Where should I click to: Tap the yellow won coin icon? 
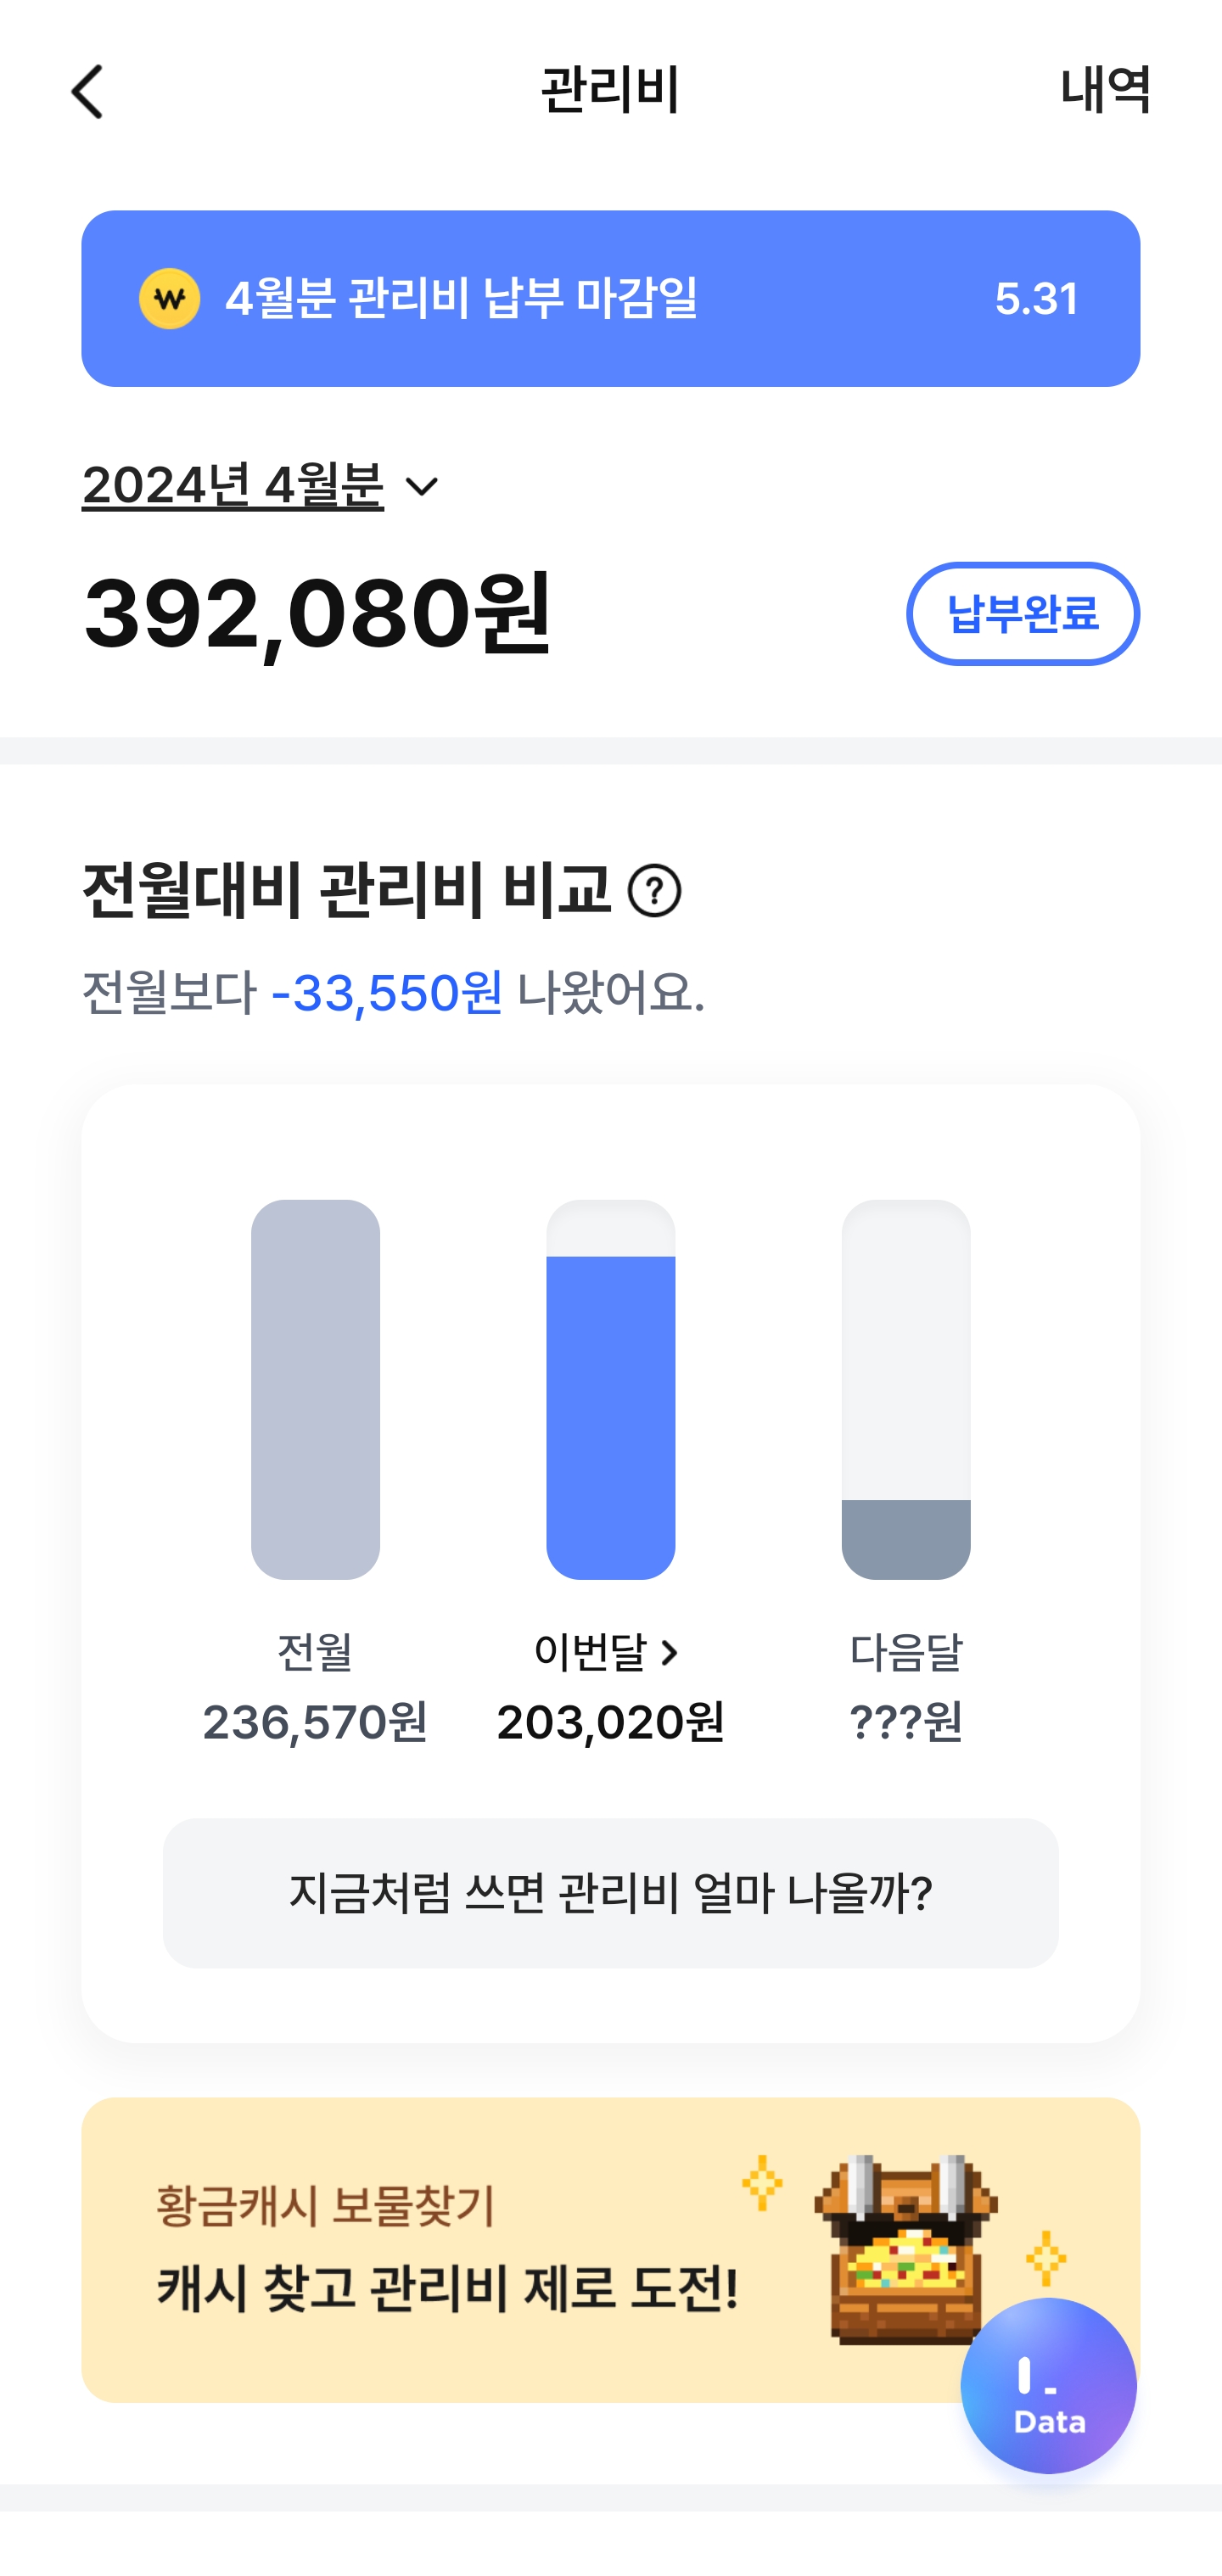(x=169, y=299)
